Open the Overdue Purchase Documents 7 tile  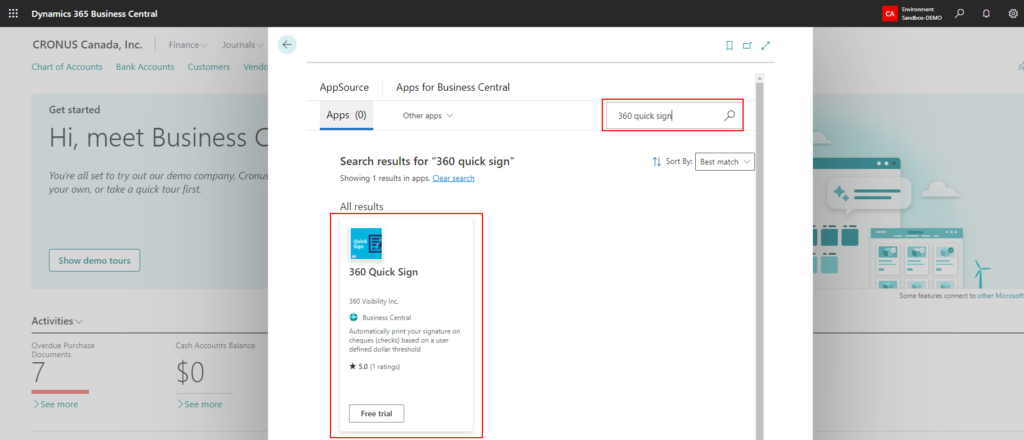coord(38,372)
